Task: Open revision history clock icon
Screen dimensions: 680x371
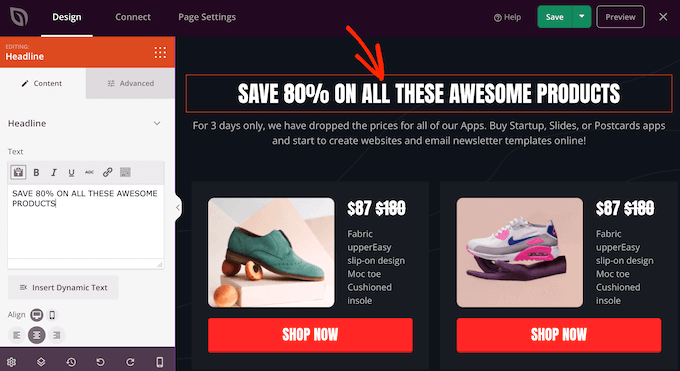Action: [x=71, y=362]
